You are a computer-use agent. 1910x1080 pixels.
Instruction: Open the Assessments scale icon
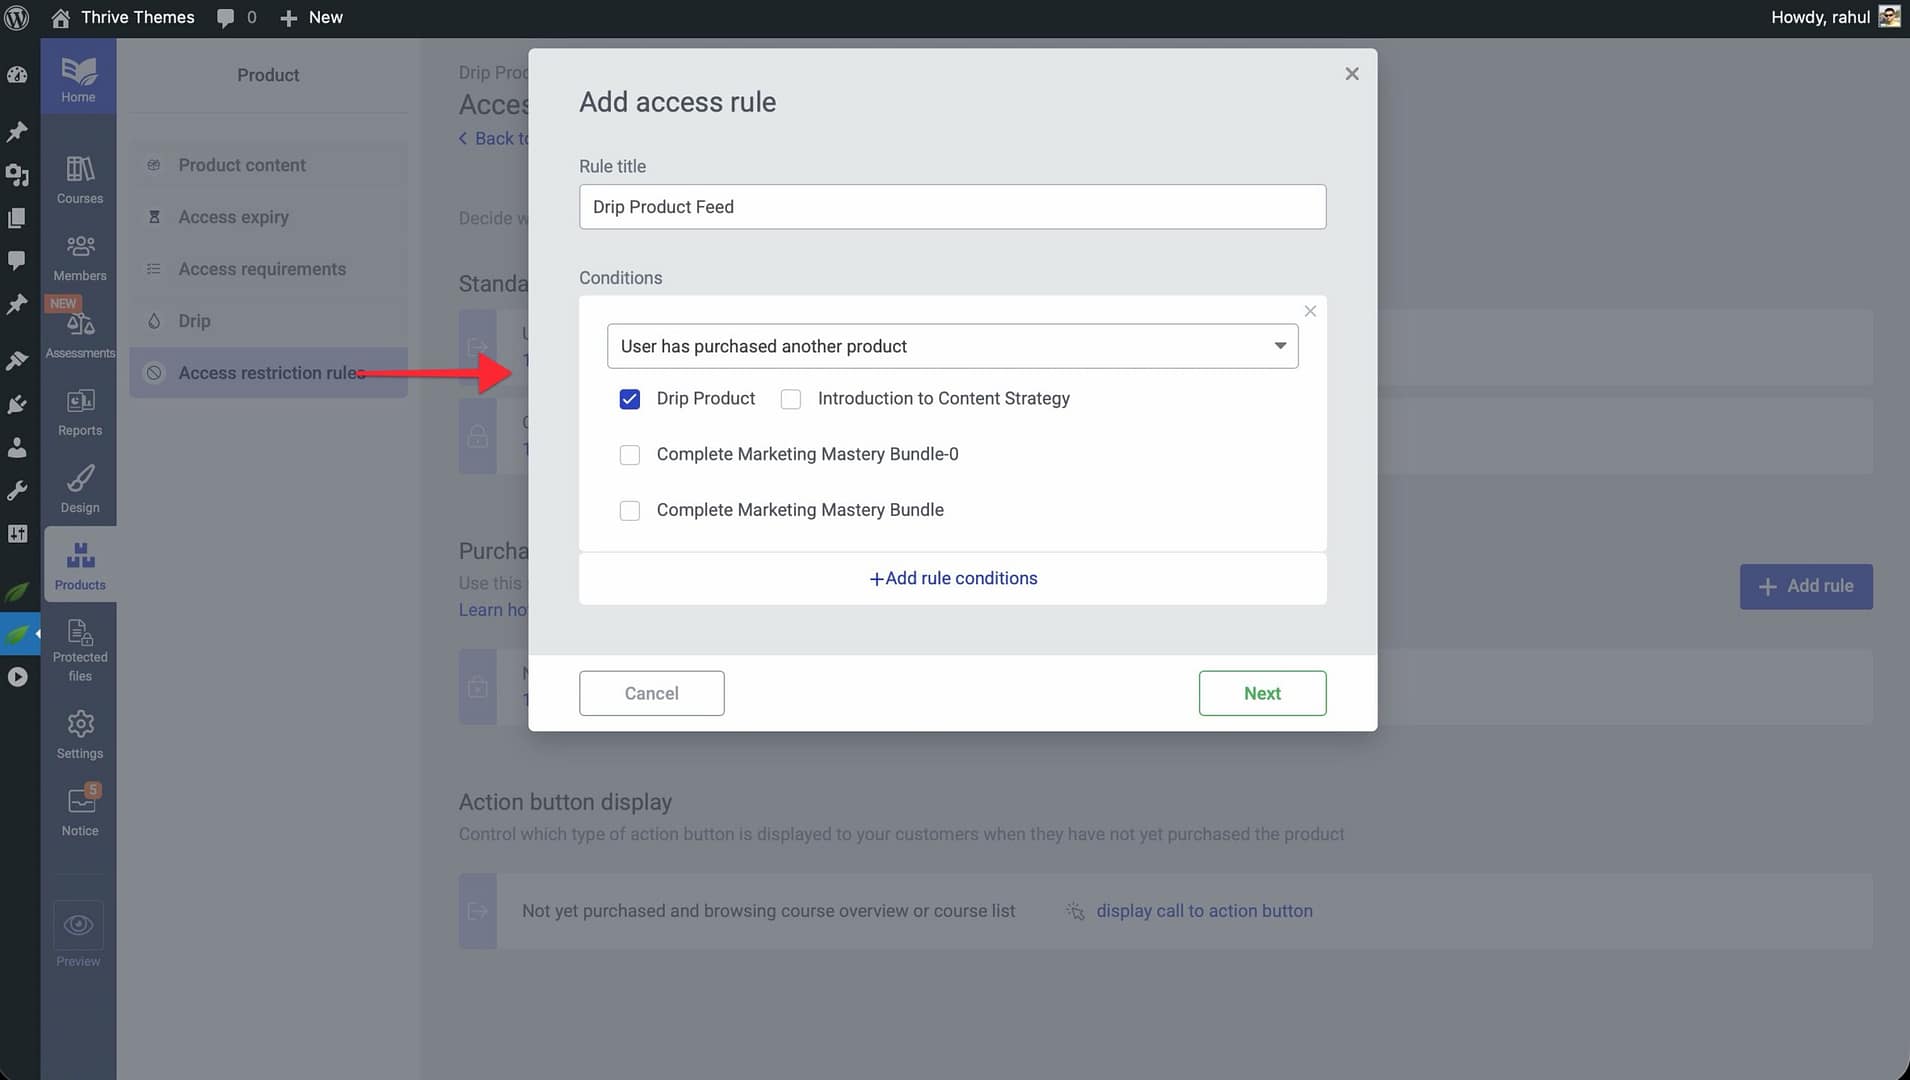pos(80,325)
